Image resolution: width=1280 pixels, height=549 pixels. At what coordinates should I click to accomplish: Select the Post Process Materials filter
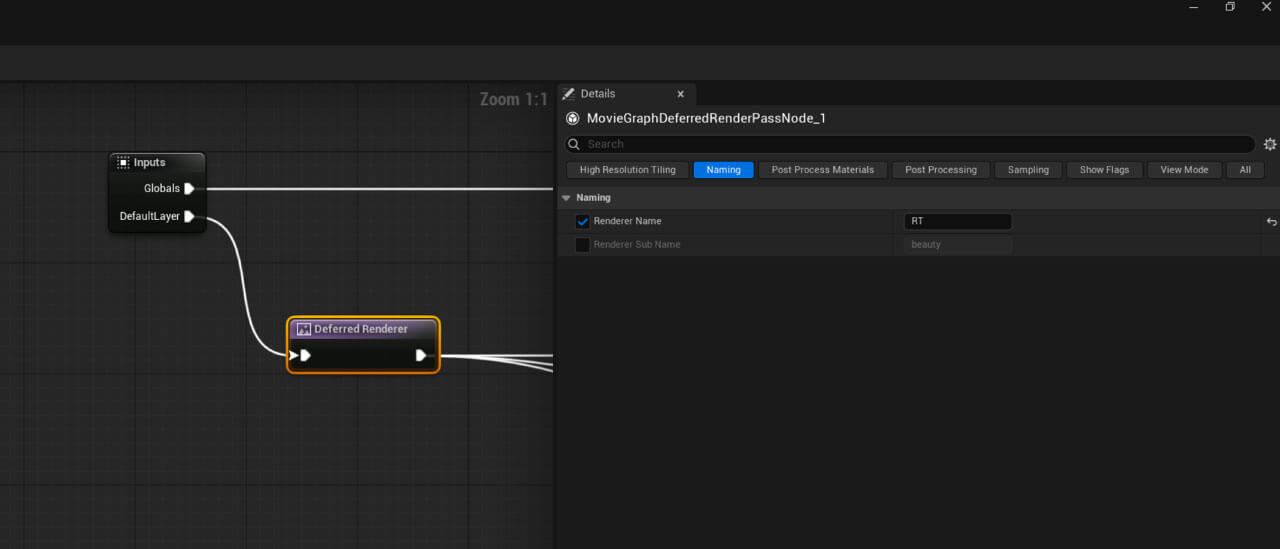click(822, 170)
